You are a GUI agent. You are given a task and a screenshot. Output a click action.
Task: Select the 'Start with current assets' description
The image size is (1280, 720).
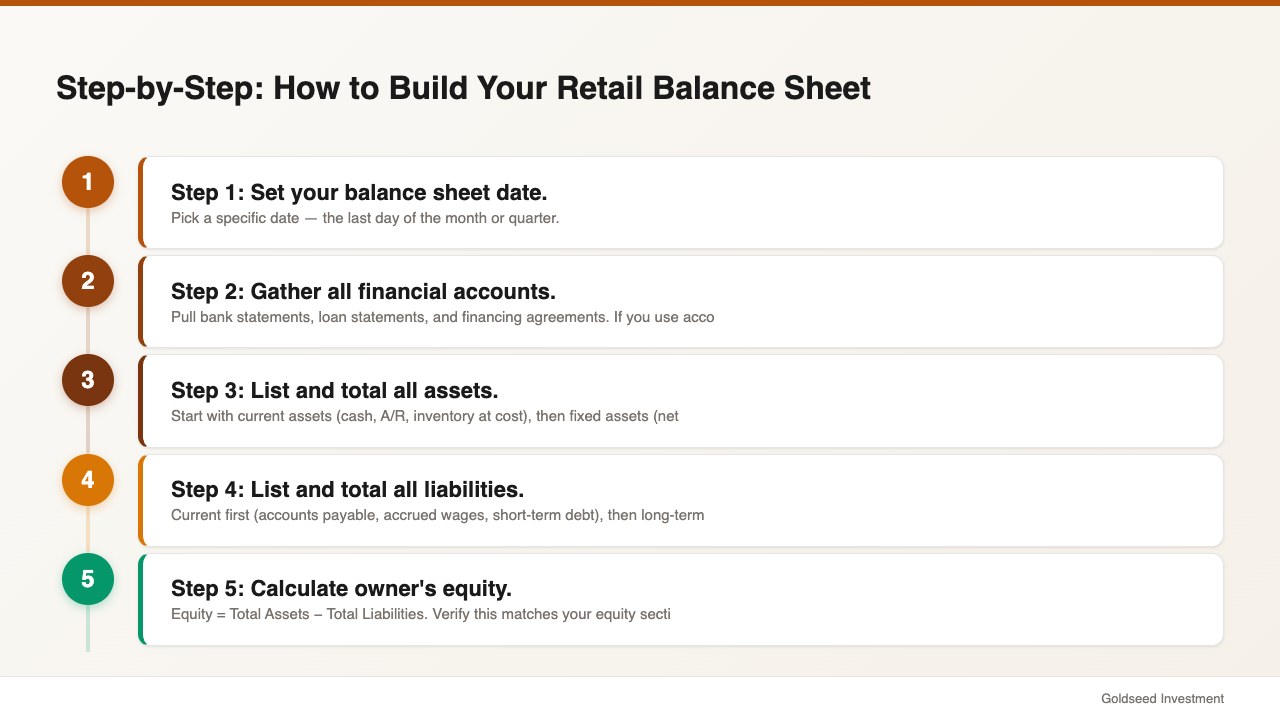(x=425, y=416)
